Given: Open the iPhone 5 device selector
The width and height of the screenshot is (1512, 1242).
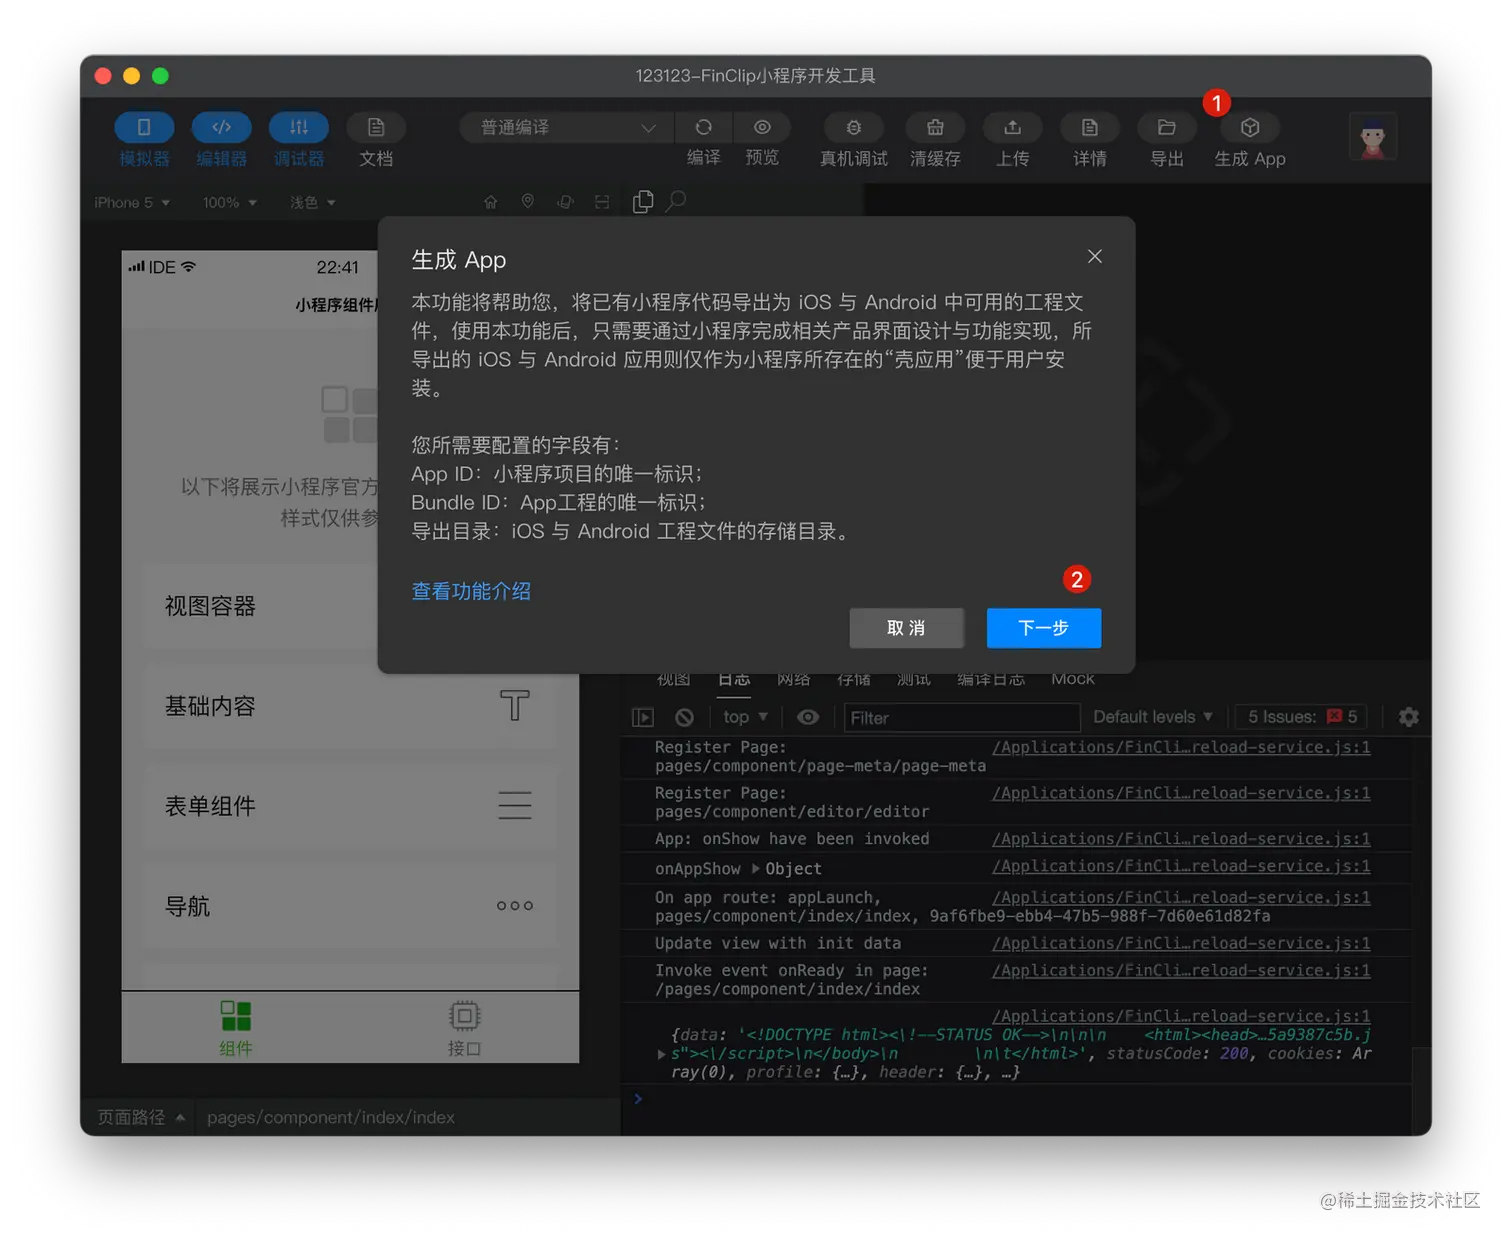Looking at the screenshot, I should click(x=130, y=202).
